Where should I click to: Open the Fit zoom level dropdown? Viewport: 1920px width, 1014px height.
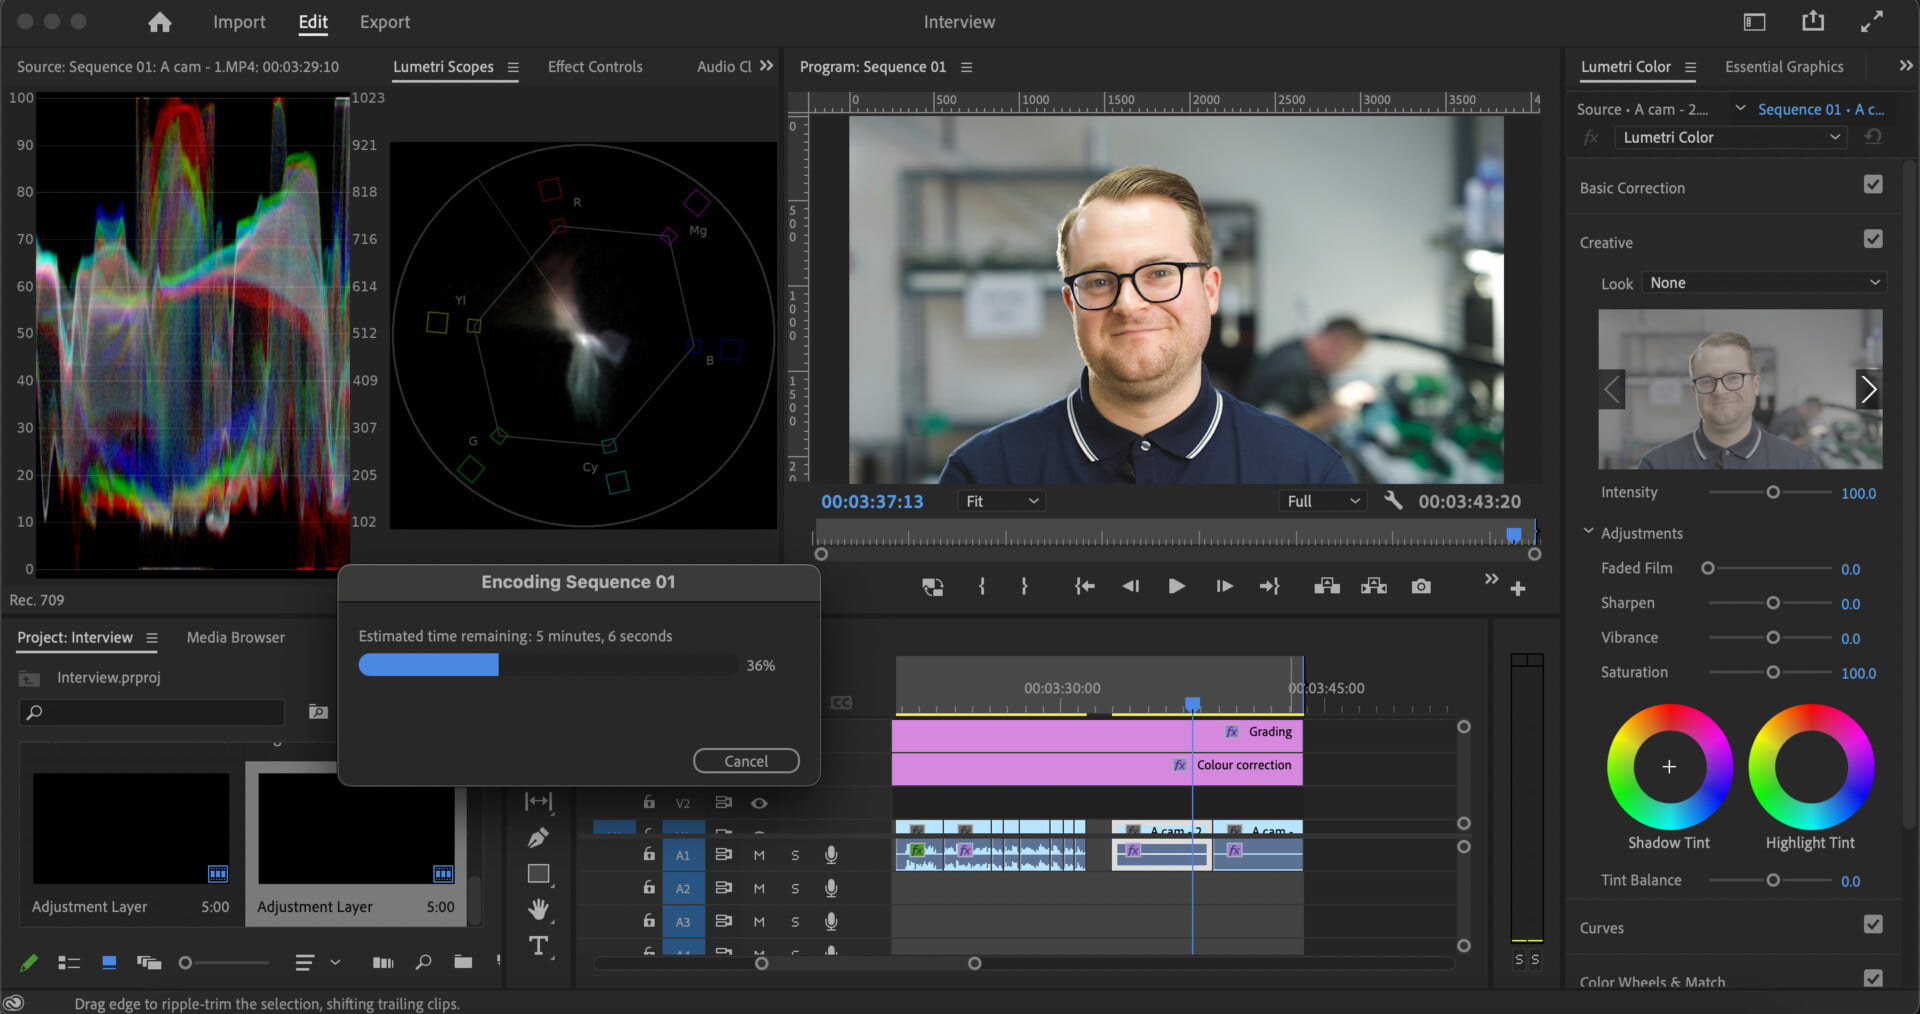(x=1001, y=501)
